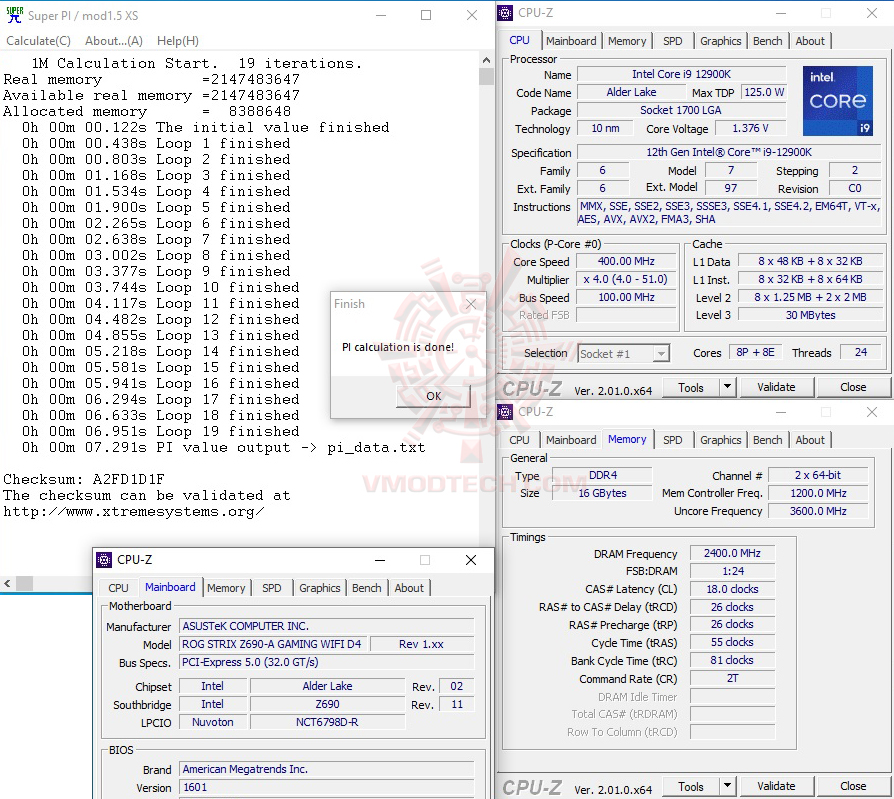Click the Validate button in CPU-Z
Screen dimensions: 894x799
tap(777, 387)
